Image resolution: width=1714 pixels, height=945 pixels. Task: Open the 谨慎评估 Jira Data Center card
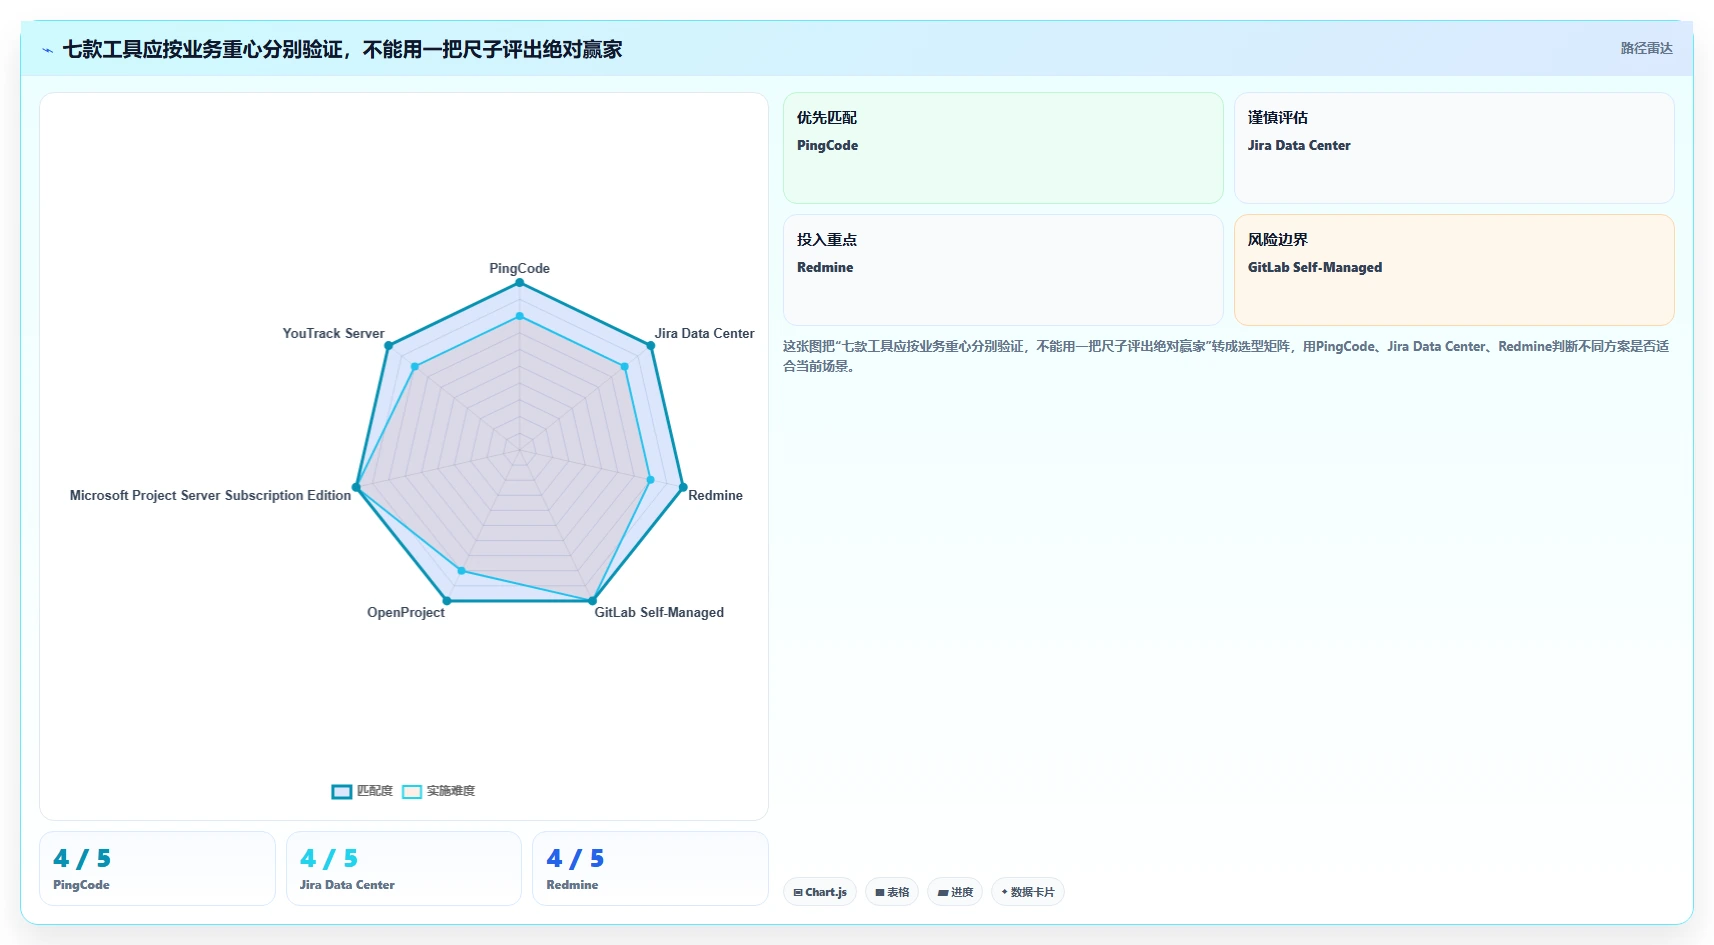point(1454,148)
